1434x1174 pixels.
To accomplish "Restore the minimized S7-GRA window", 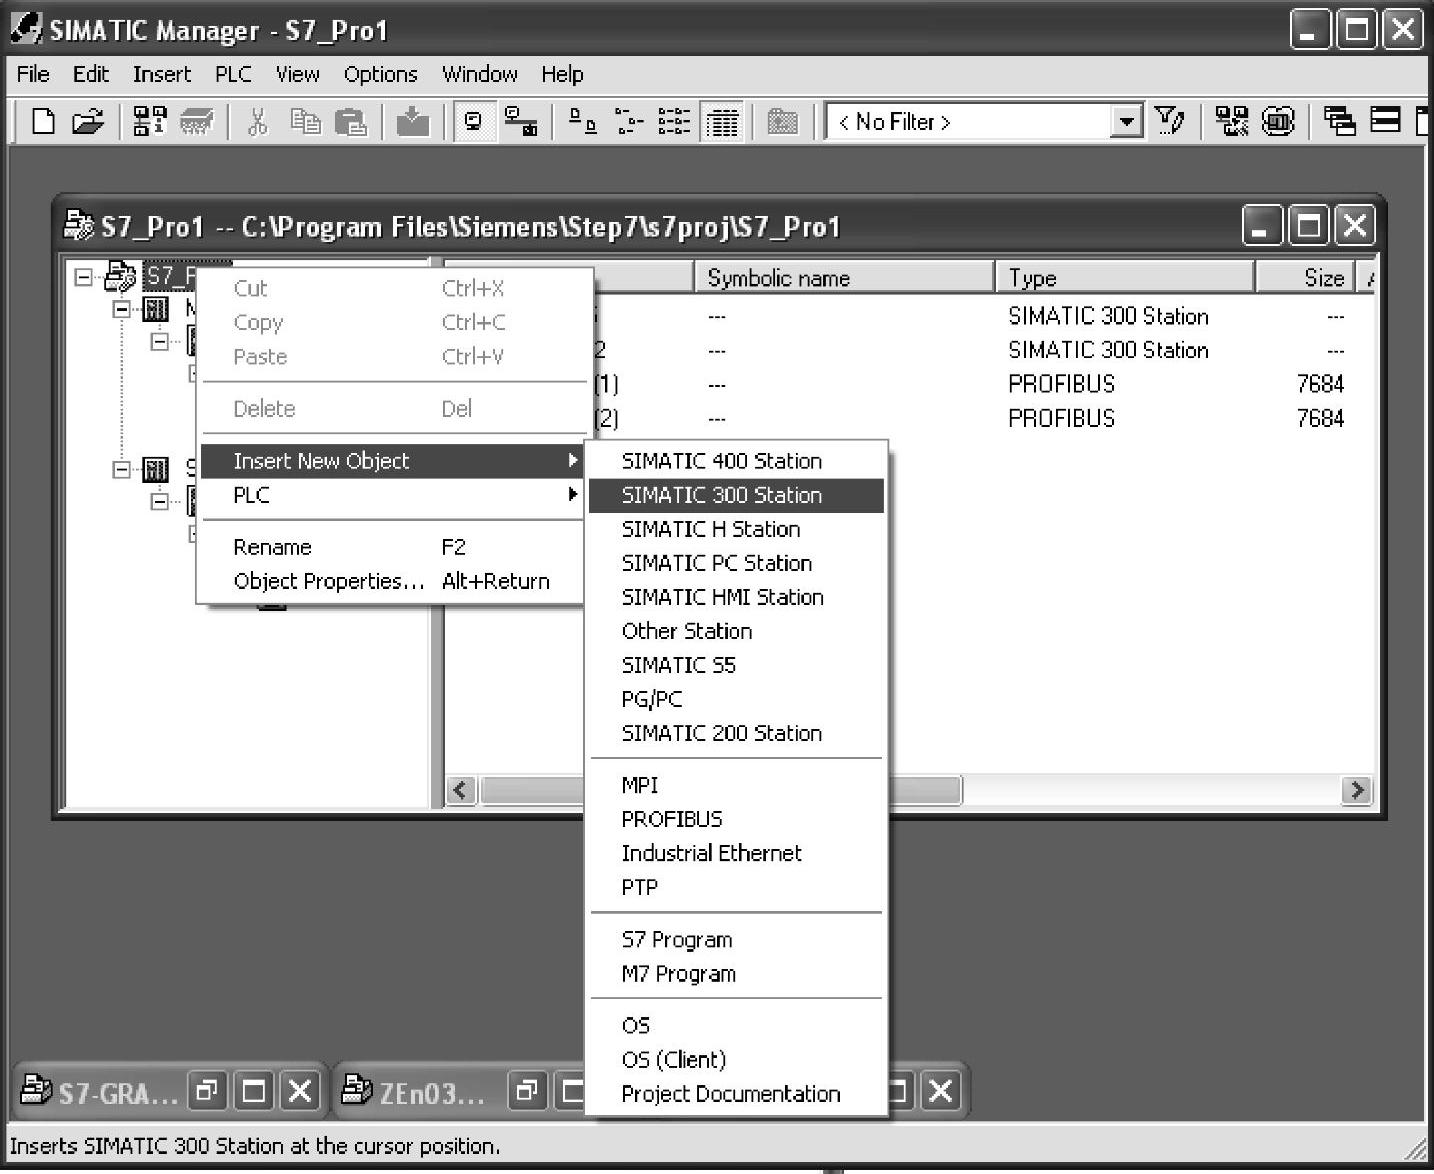I will point(207,1090).
